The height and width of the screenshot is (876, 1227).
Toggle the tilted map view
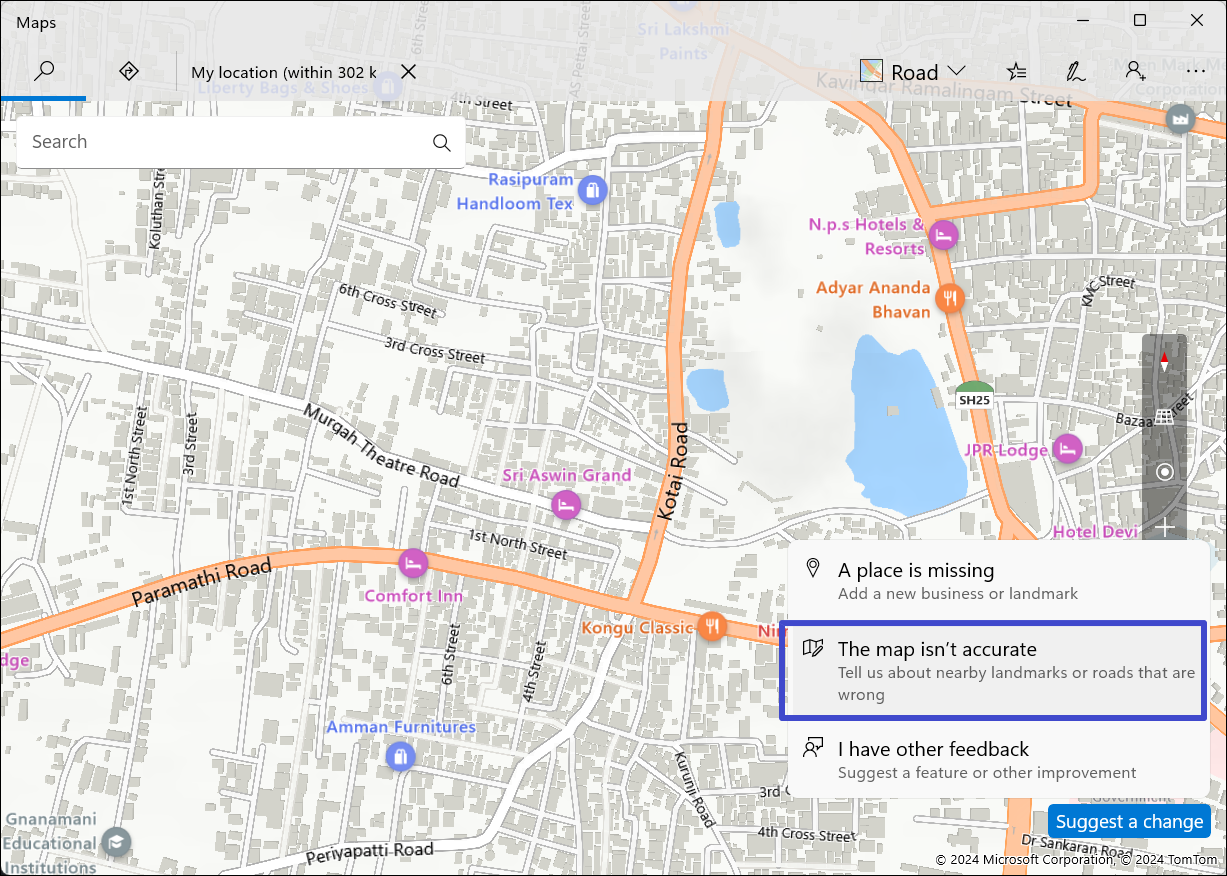1164,417
